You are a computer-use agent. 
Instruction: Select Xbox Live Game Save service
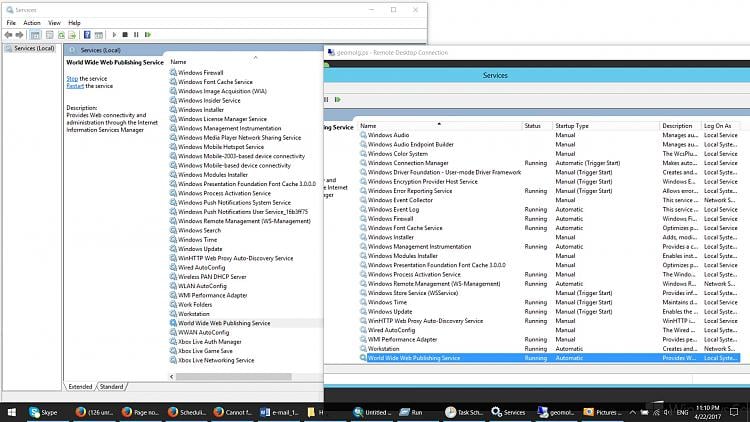tap(205, 351)
